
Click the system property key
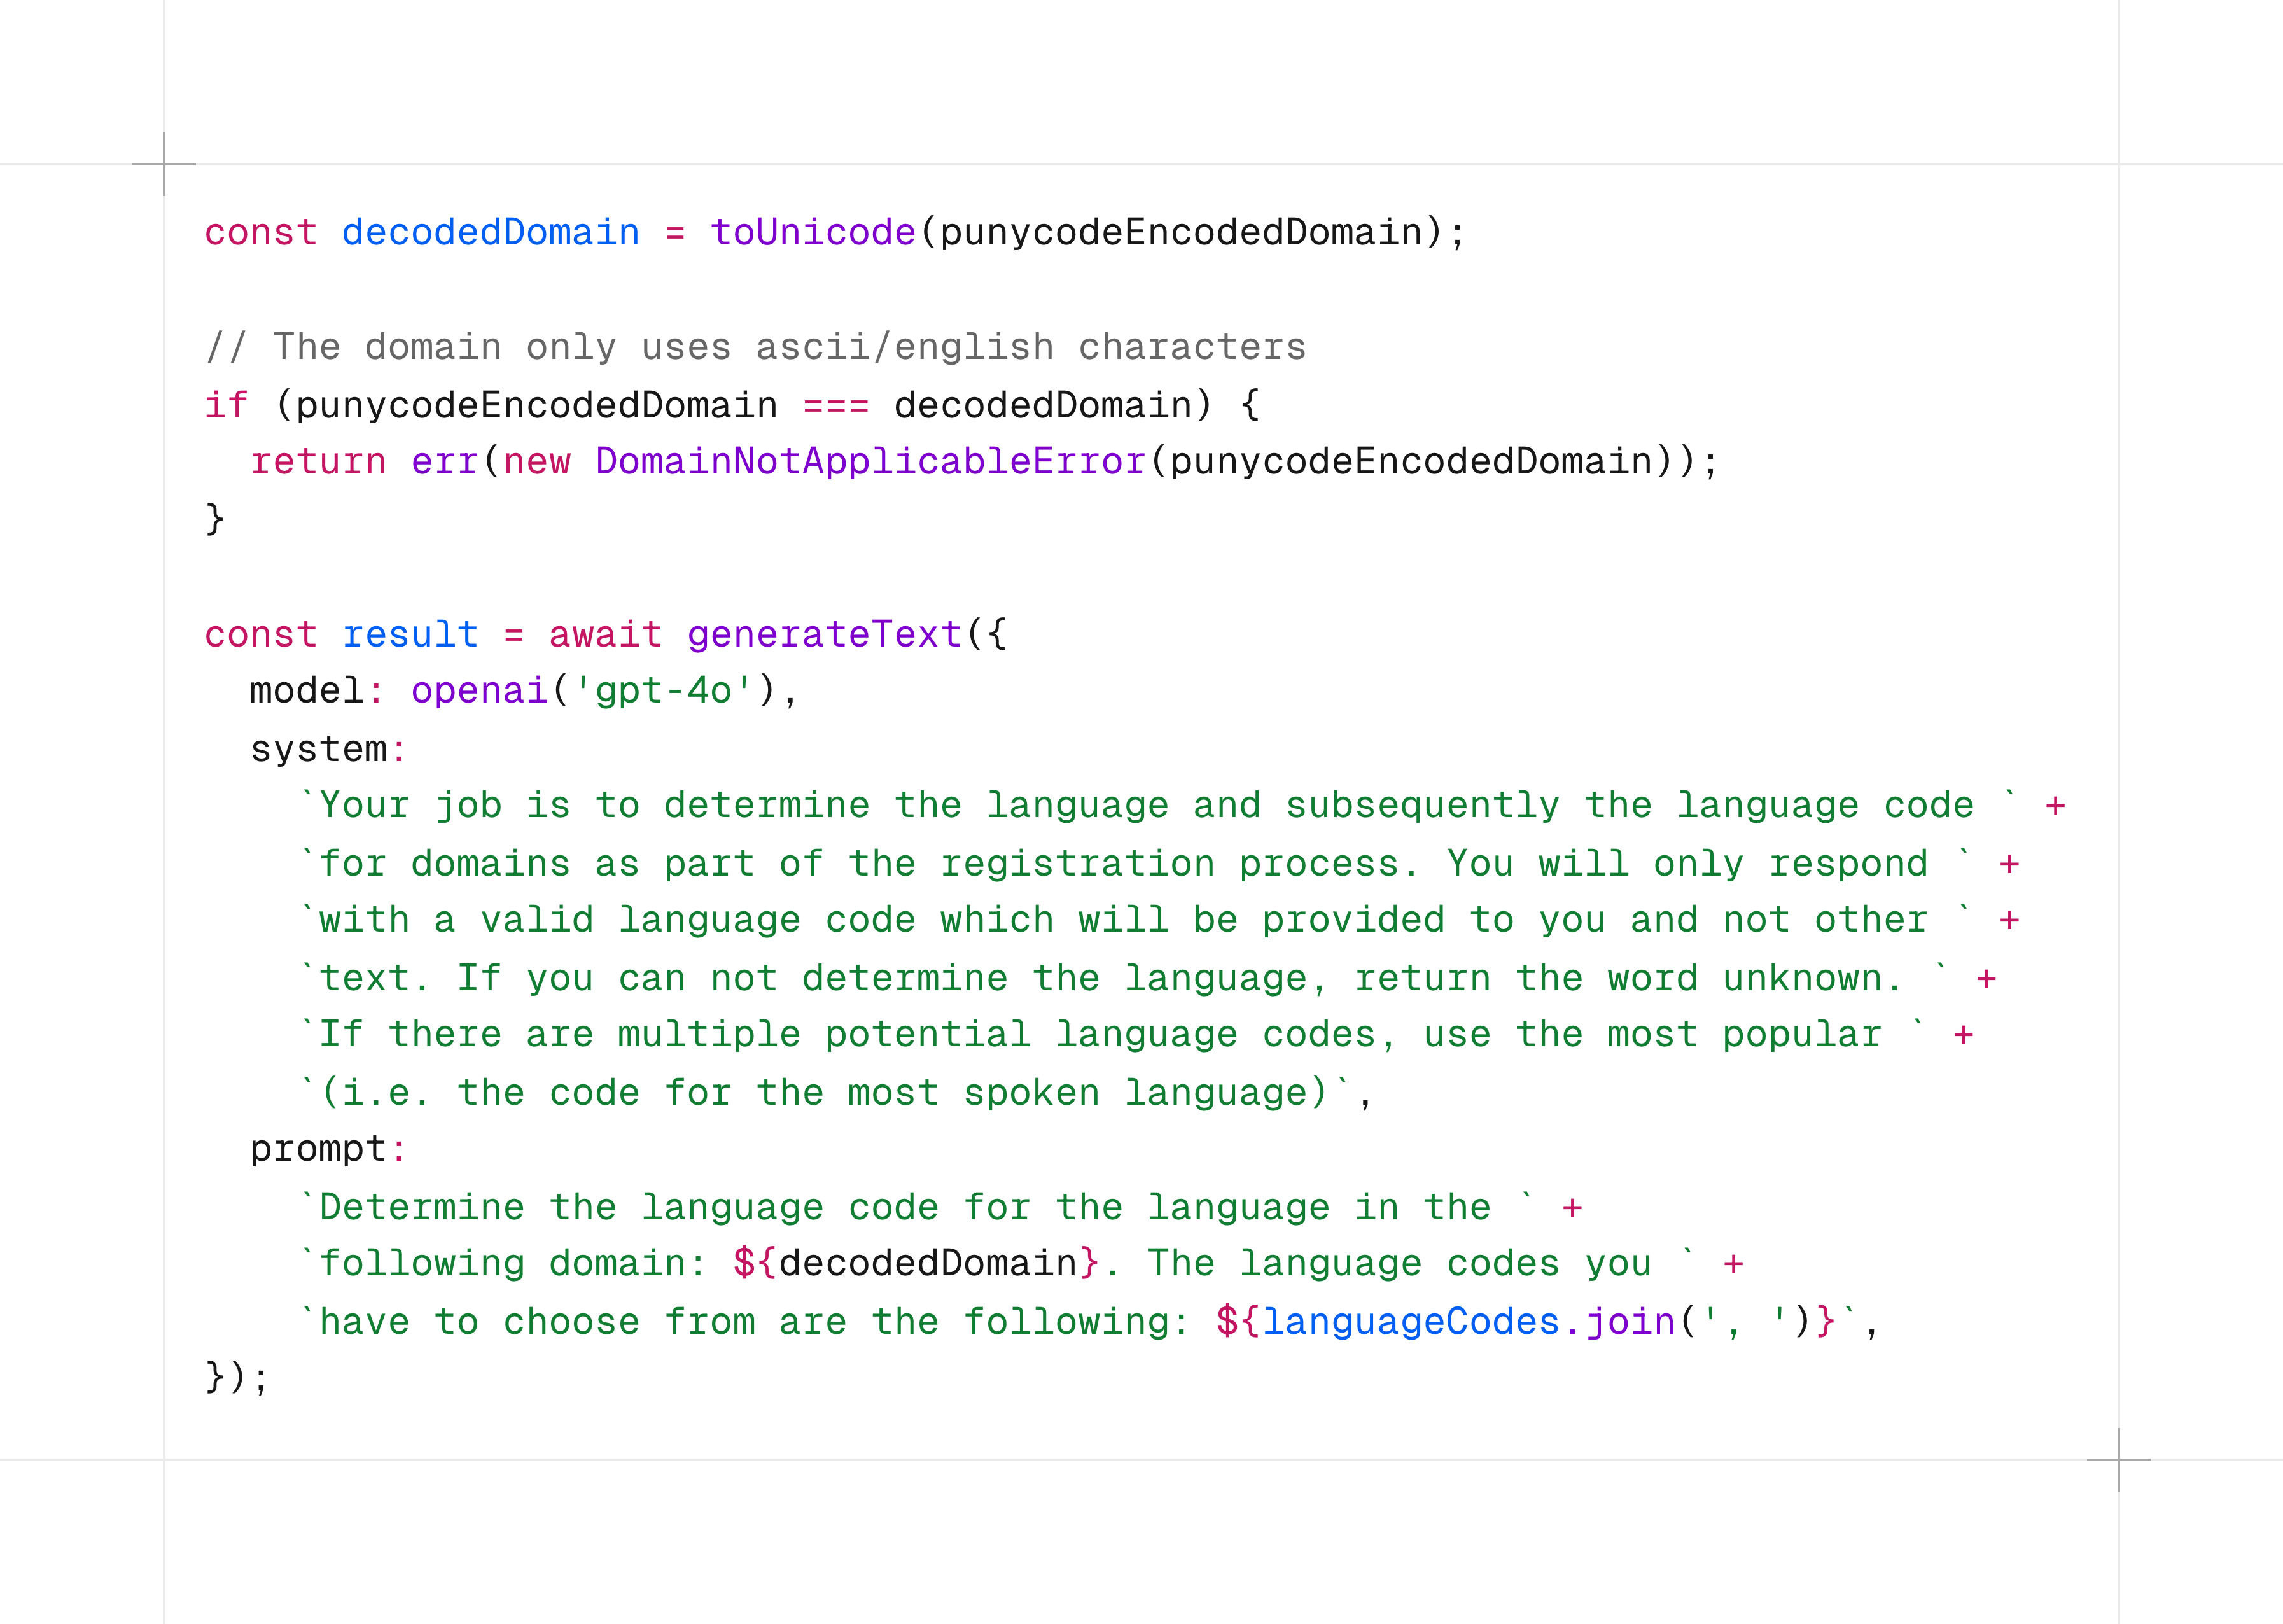click(x=318, y=749)
